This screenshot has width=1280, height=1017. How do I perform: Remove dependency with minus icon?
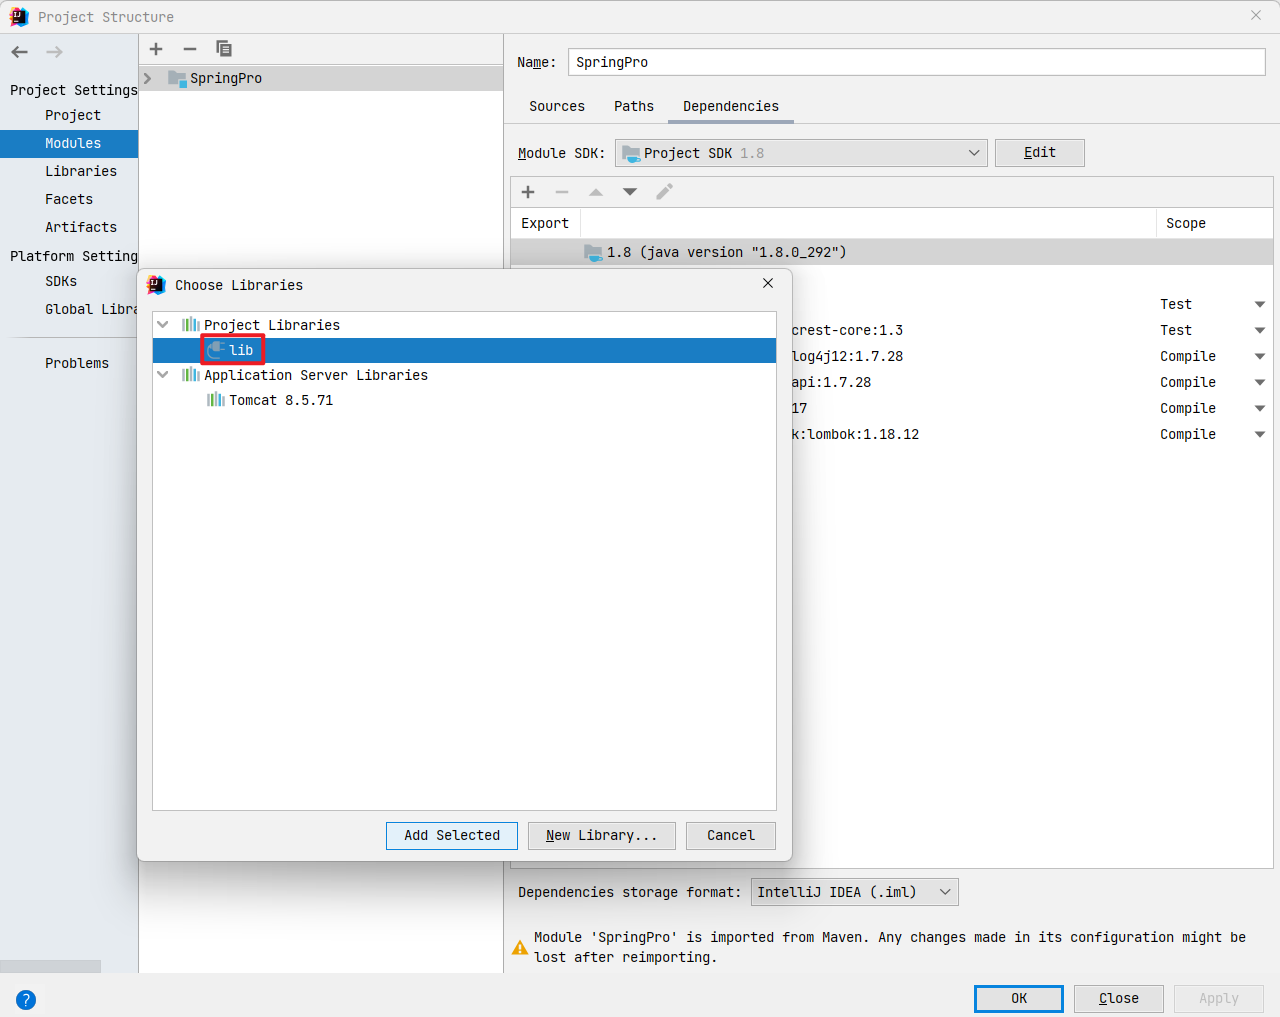(562, 192)
